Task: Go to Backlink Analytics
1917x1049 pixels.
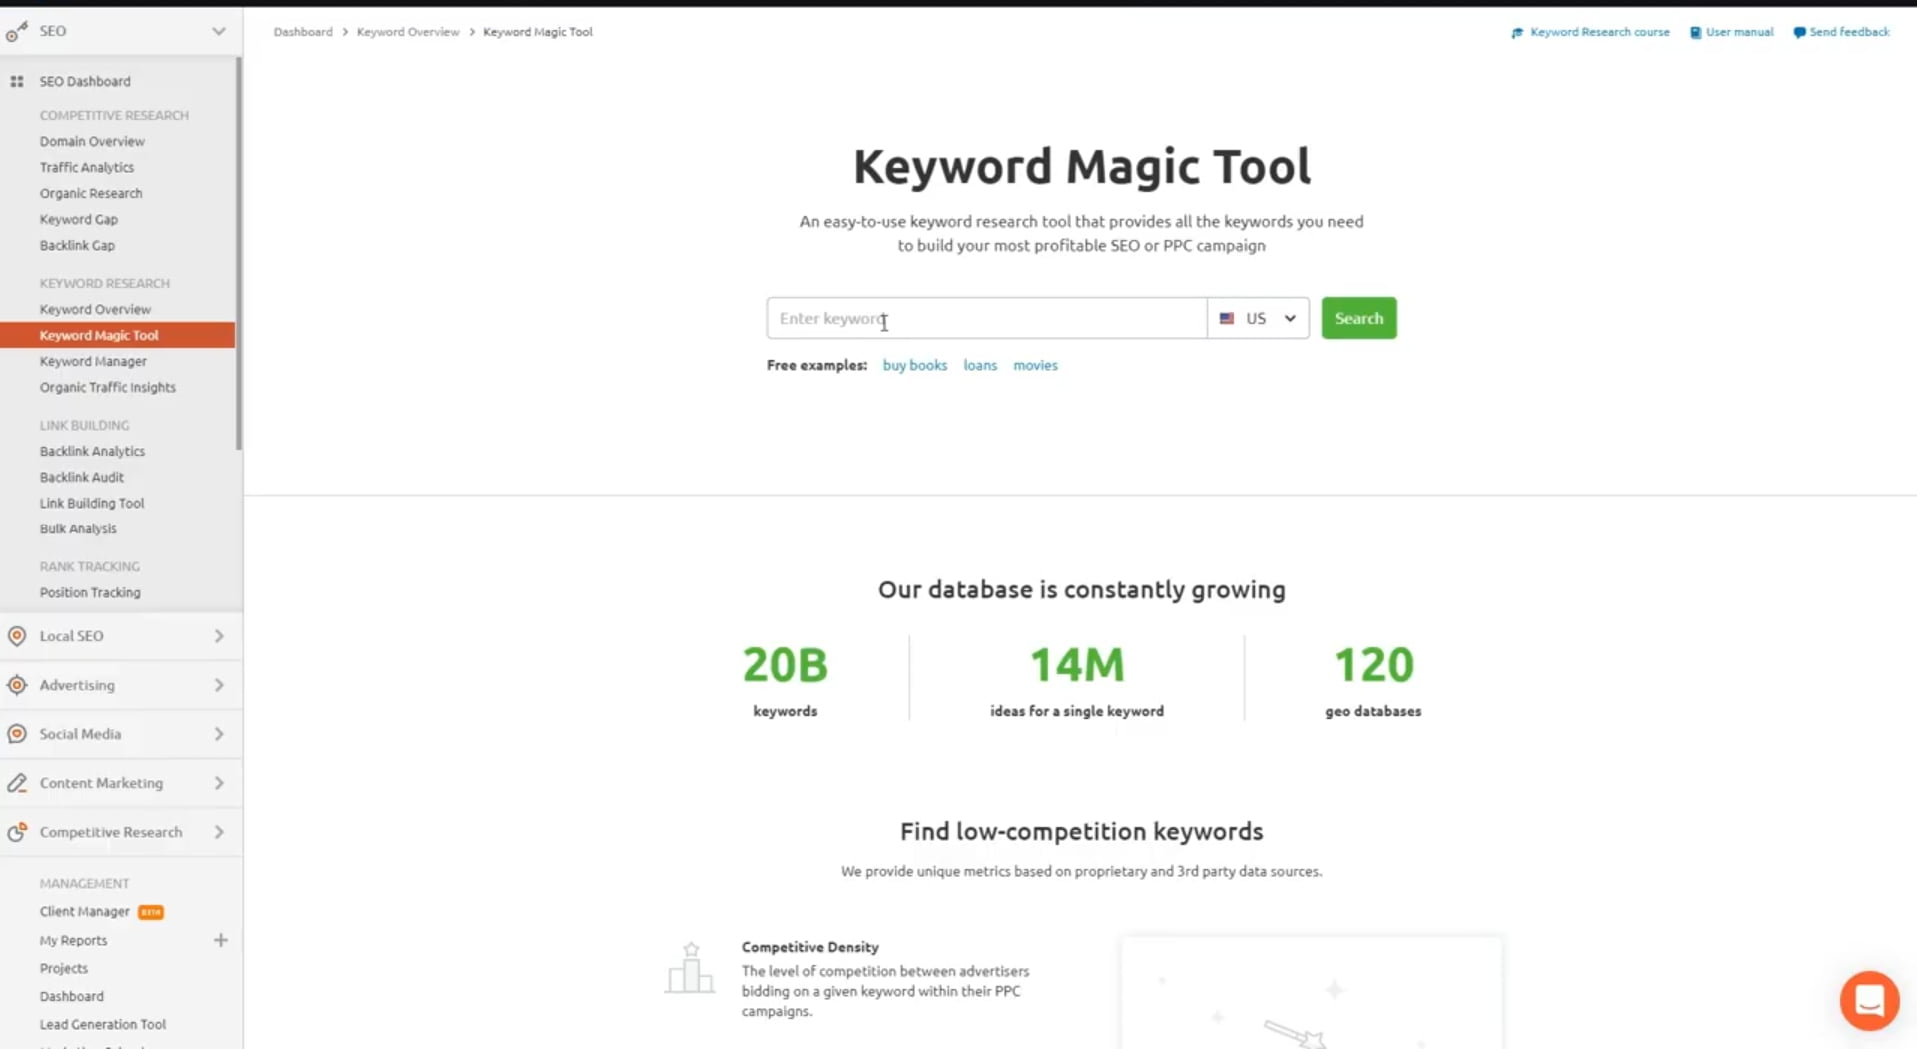Action: point(92,451)
